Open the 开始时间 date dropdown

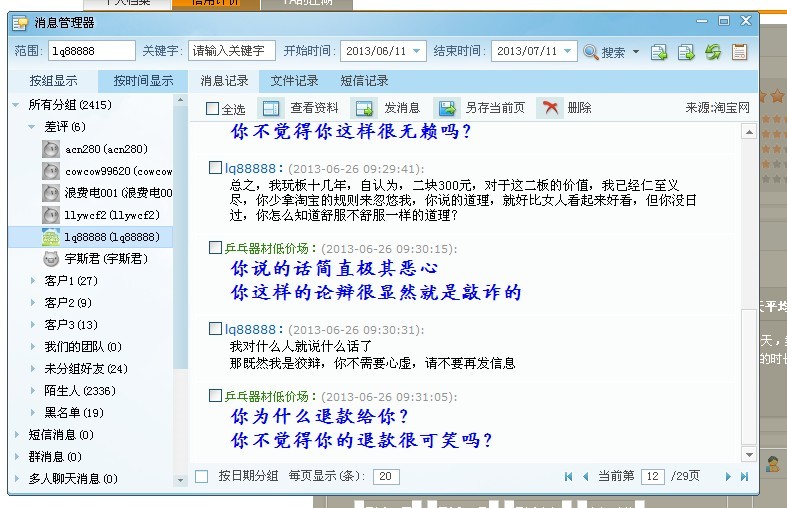[416, 51]
